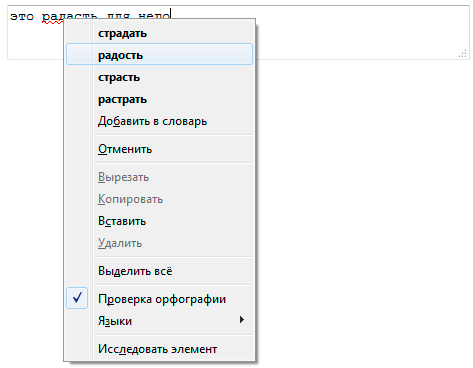This screenshot has height=368, width=473.
Task: Click checkmark icon beside spell check
Action: pyautogui.click(x=77, y=298)
